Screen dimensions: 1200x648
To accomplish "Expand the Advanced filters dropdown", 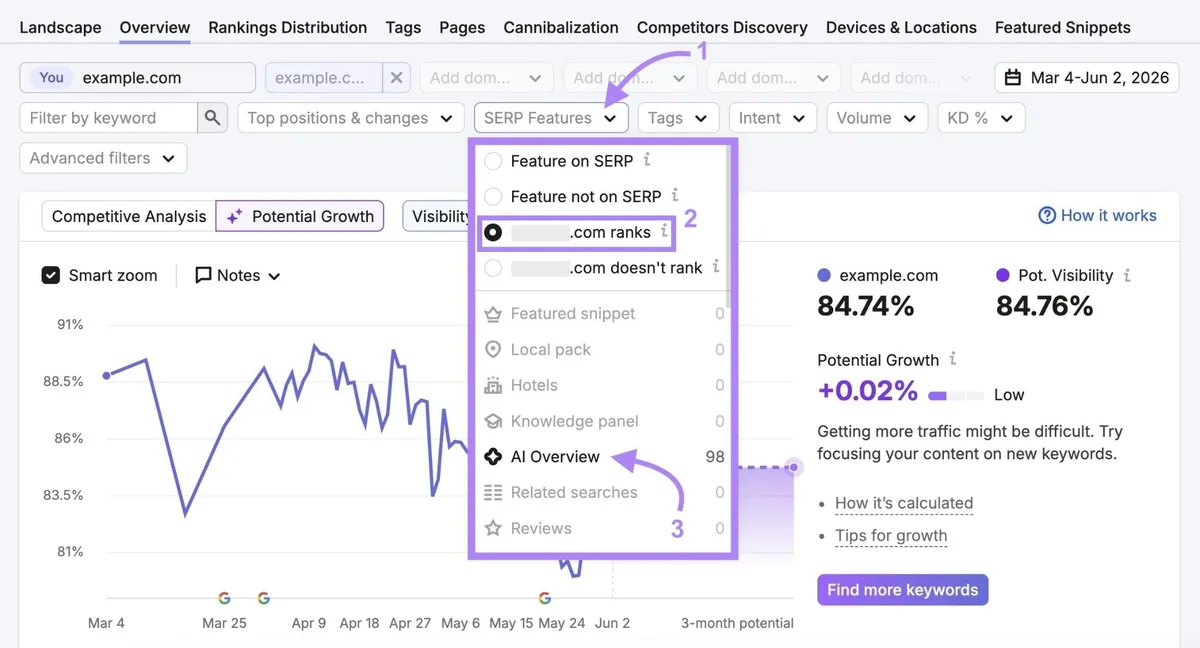I will coord(103,158).
